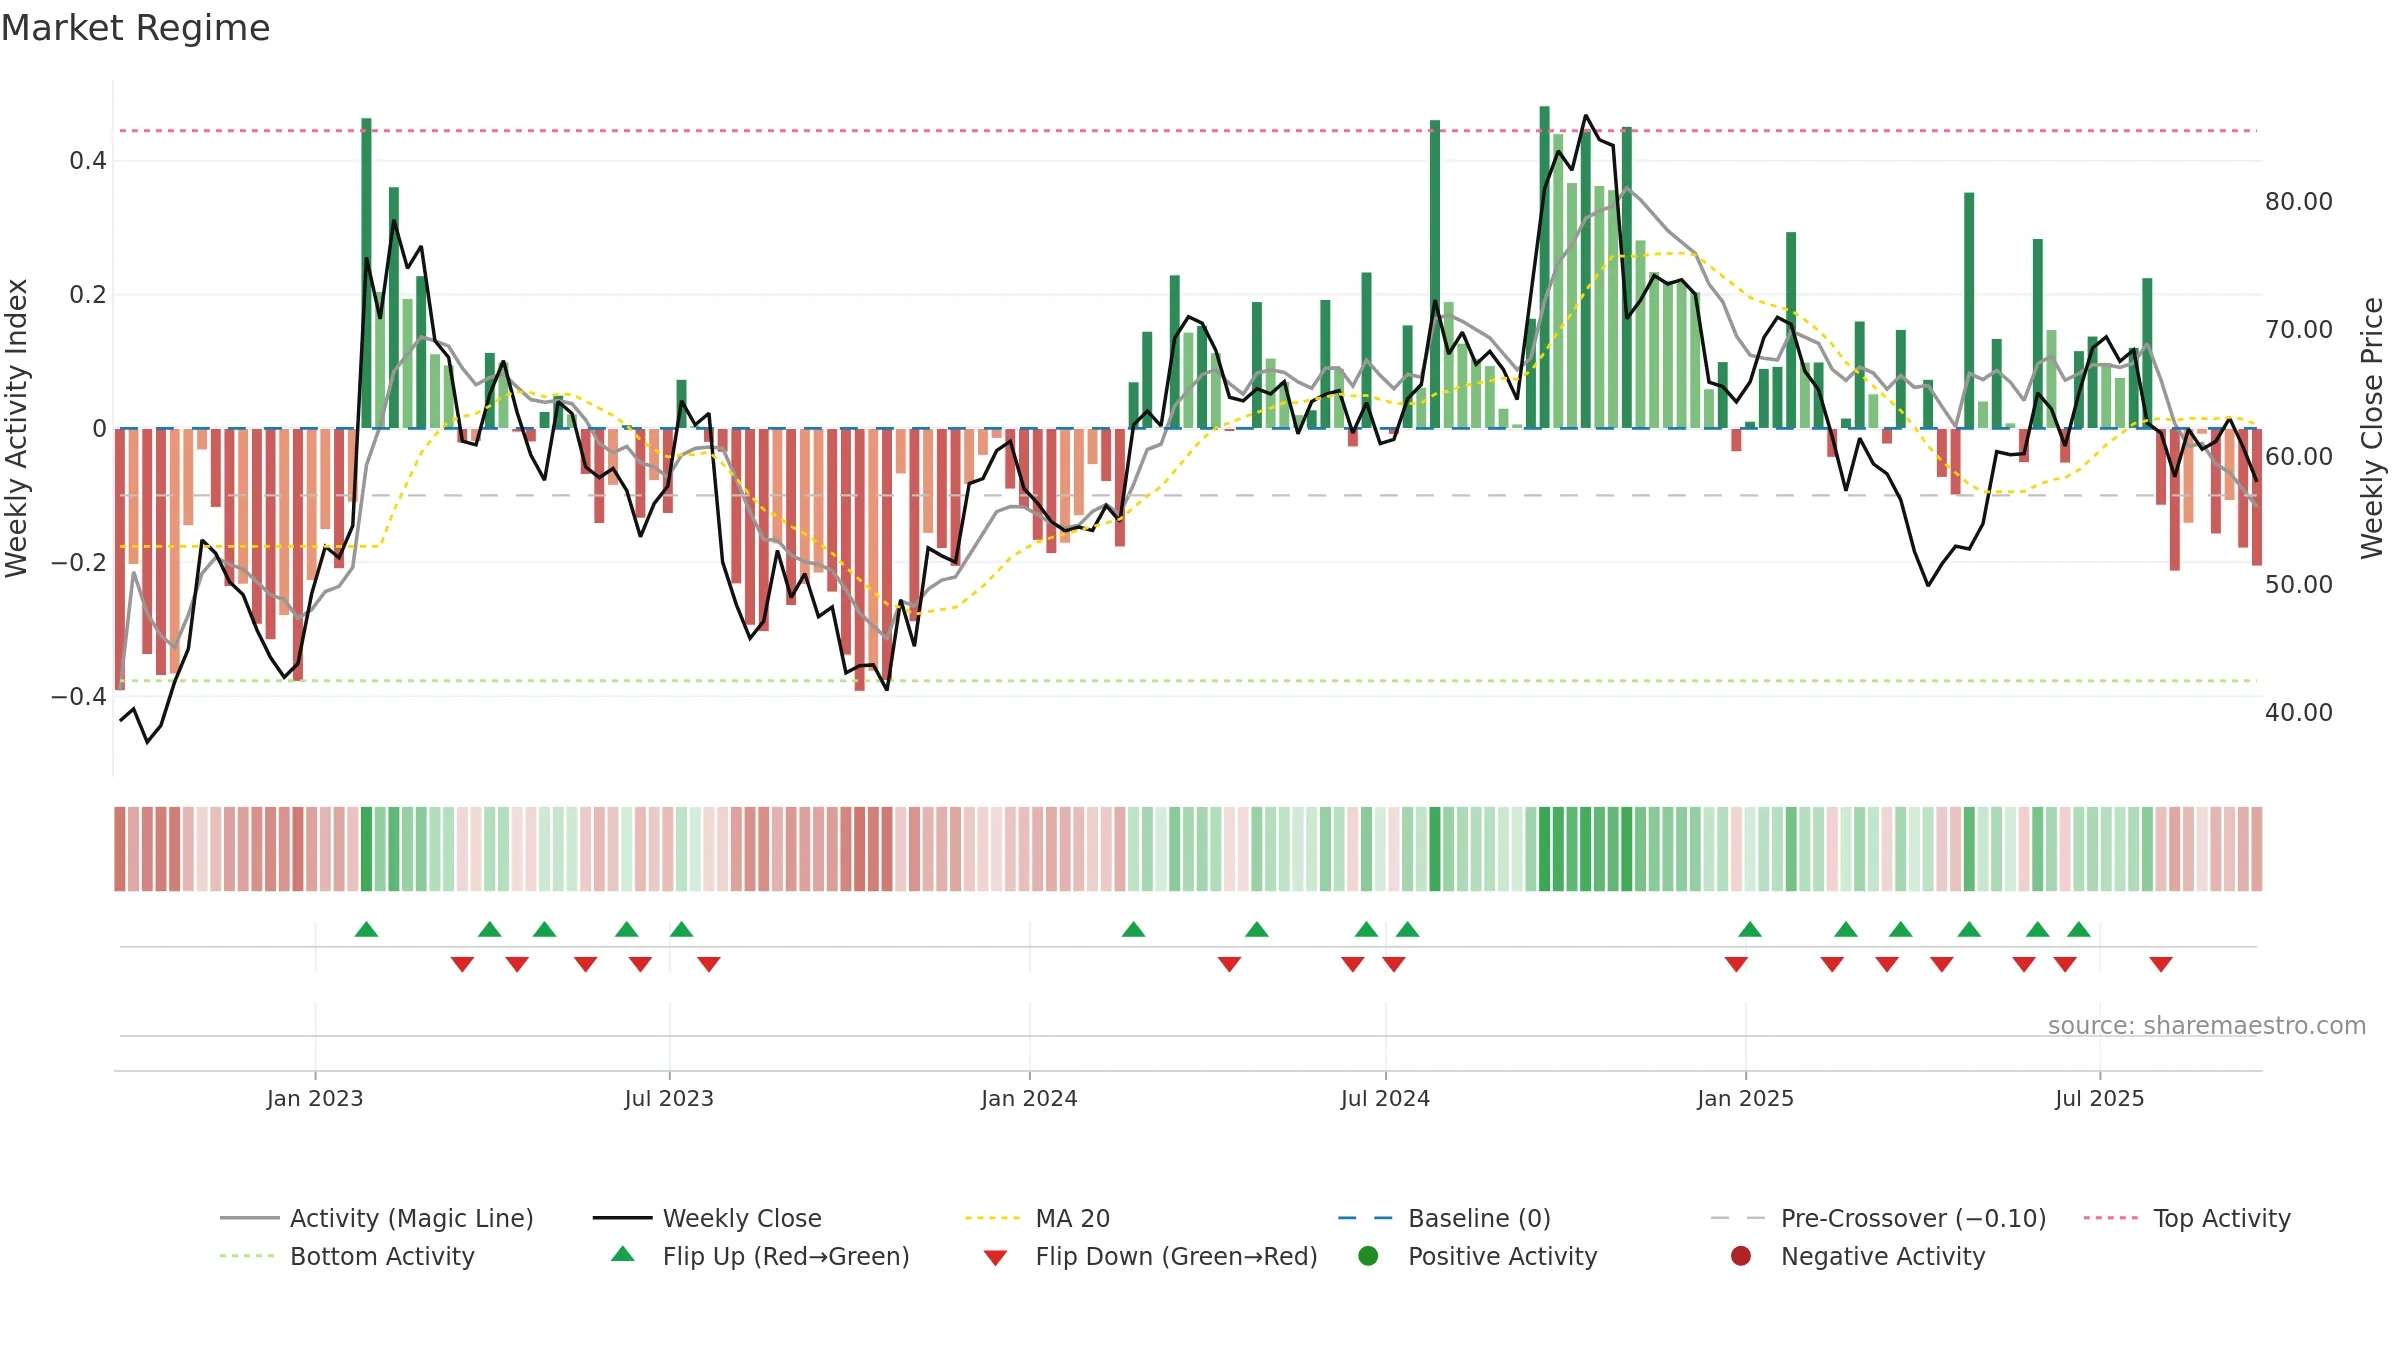Viewport: 2400px width, 1350px height.
Task: Click the 80.00 price axis tick
Action: tap(2299, 202)
